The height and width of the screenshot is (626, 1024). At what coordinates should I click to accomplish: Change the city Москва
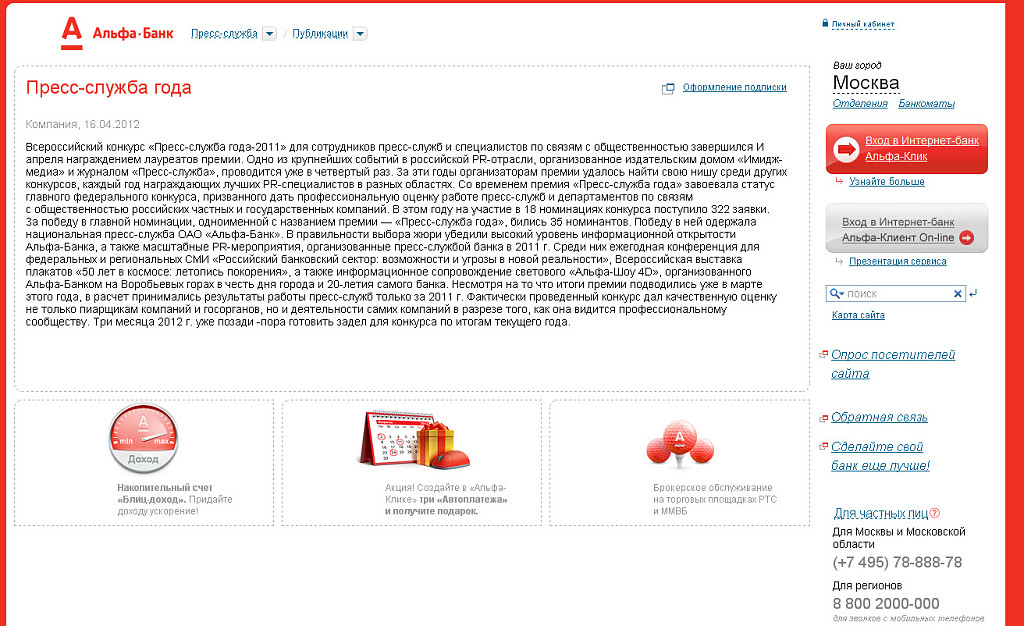tap(866, 84)
